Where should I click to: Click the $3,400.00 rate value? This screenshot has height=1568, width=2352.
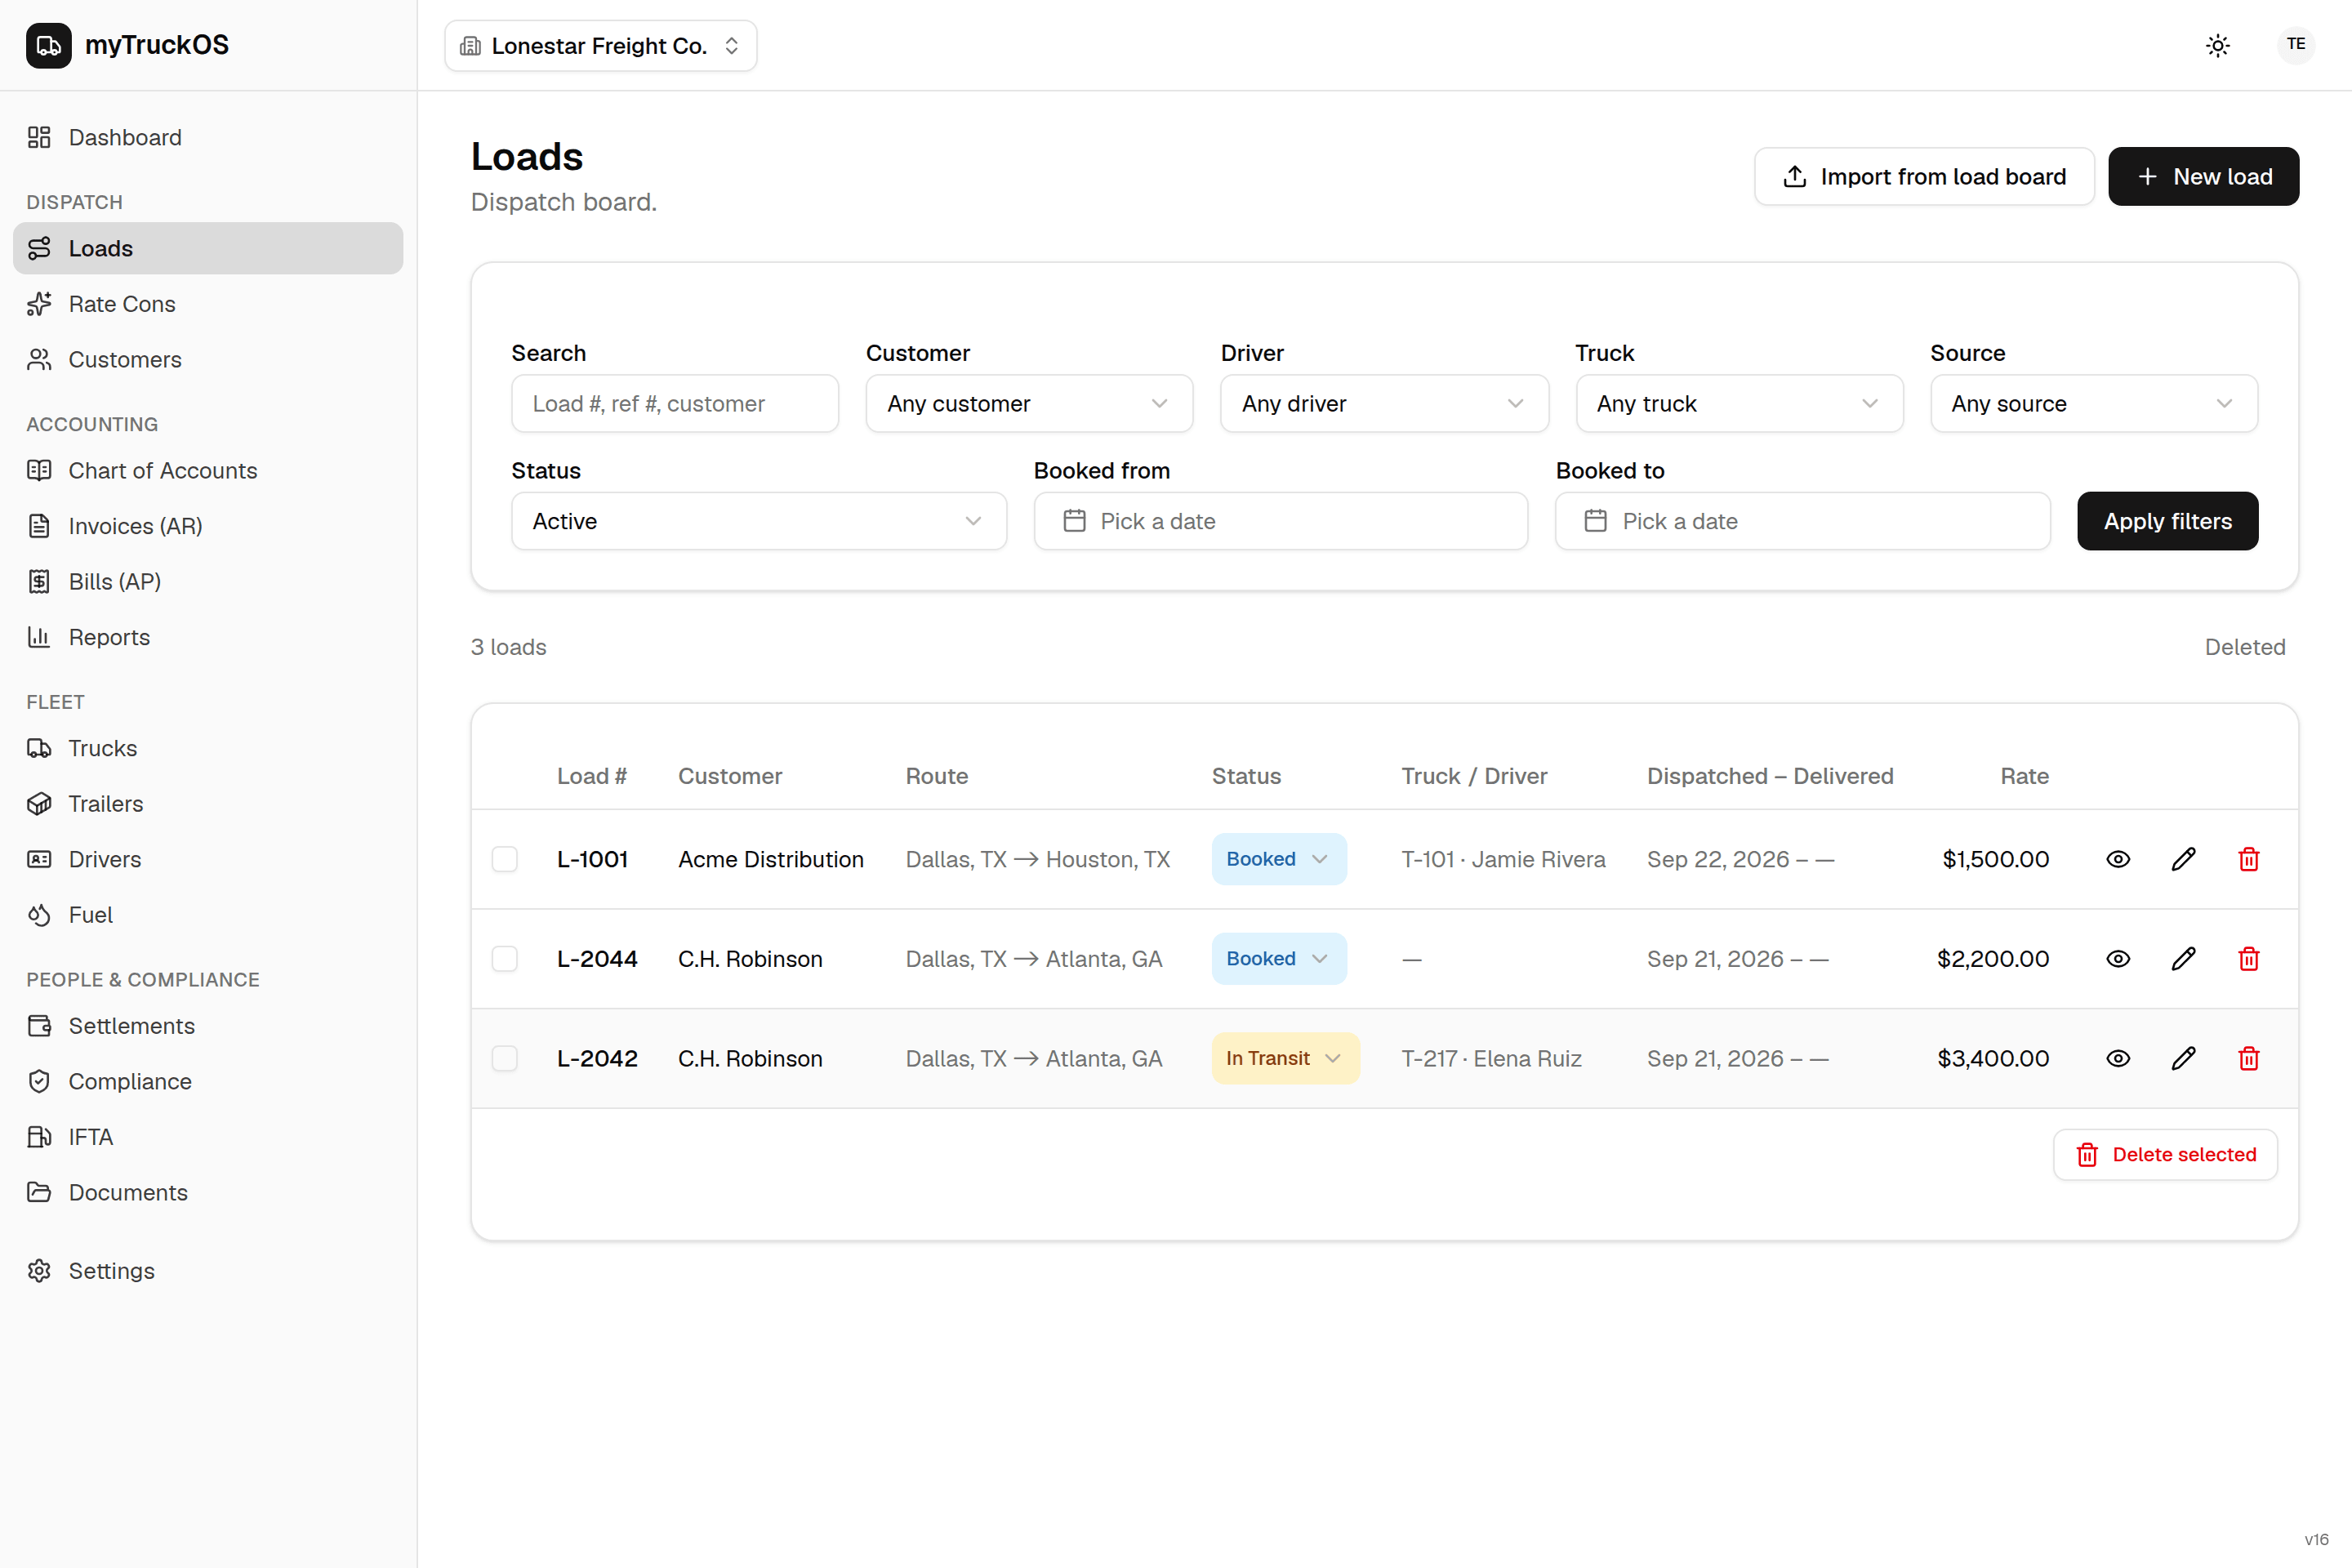(x=1993, y=1058)
